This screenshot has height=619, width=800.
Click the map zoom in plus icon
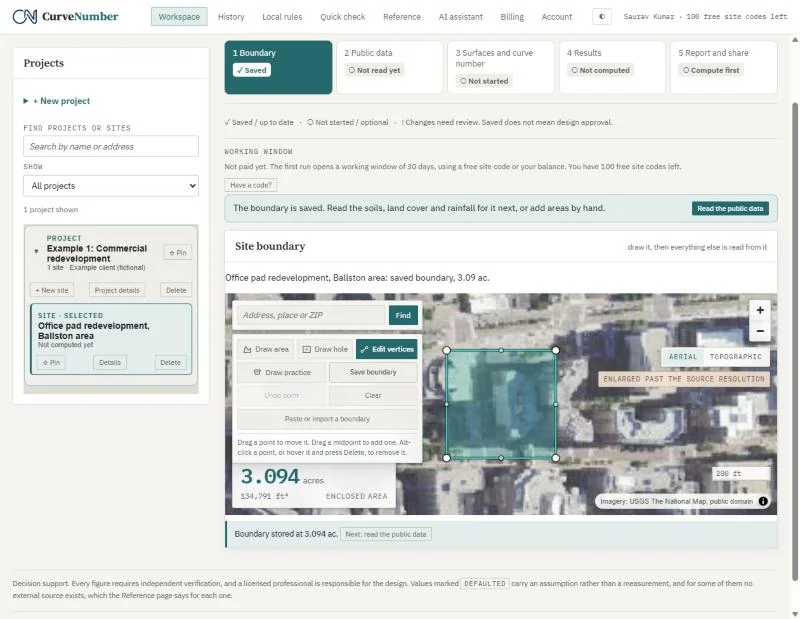(760, 310)
